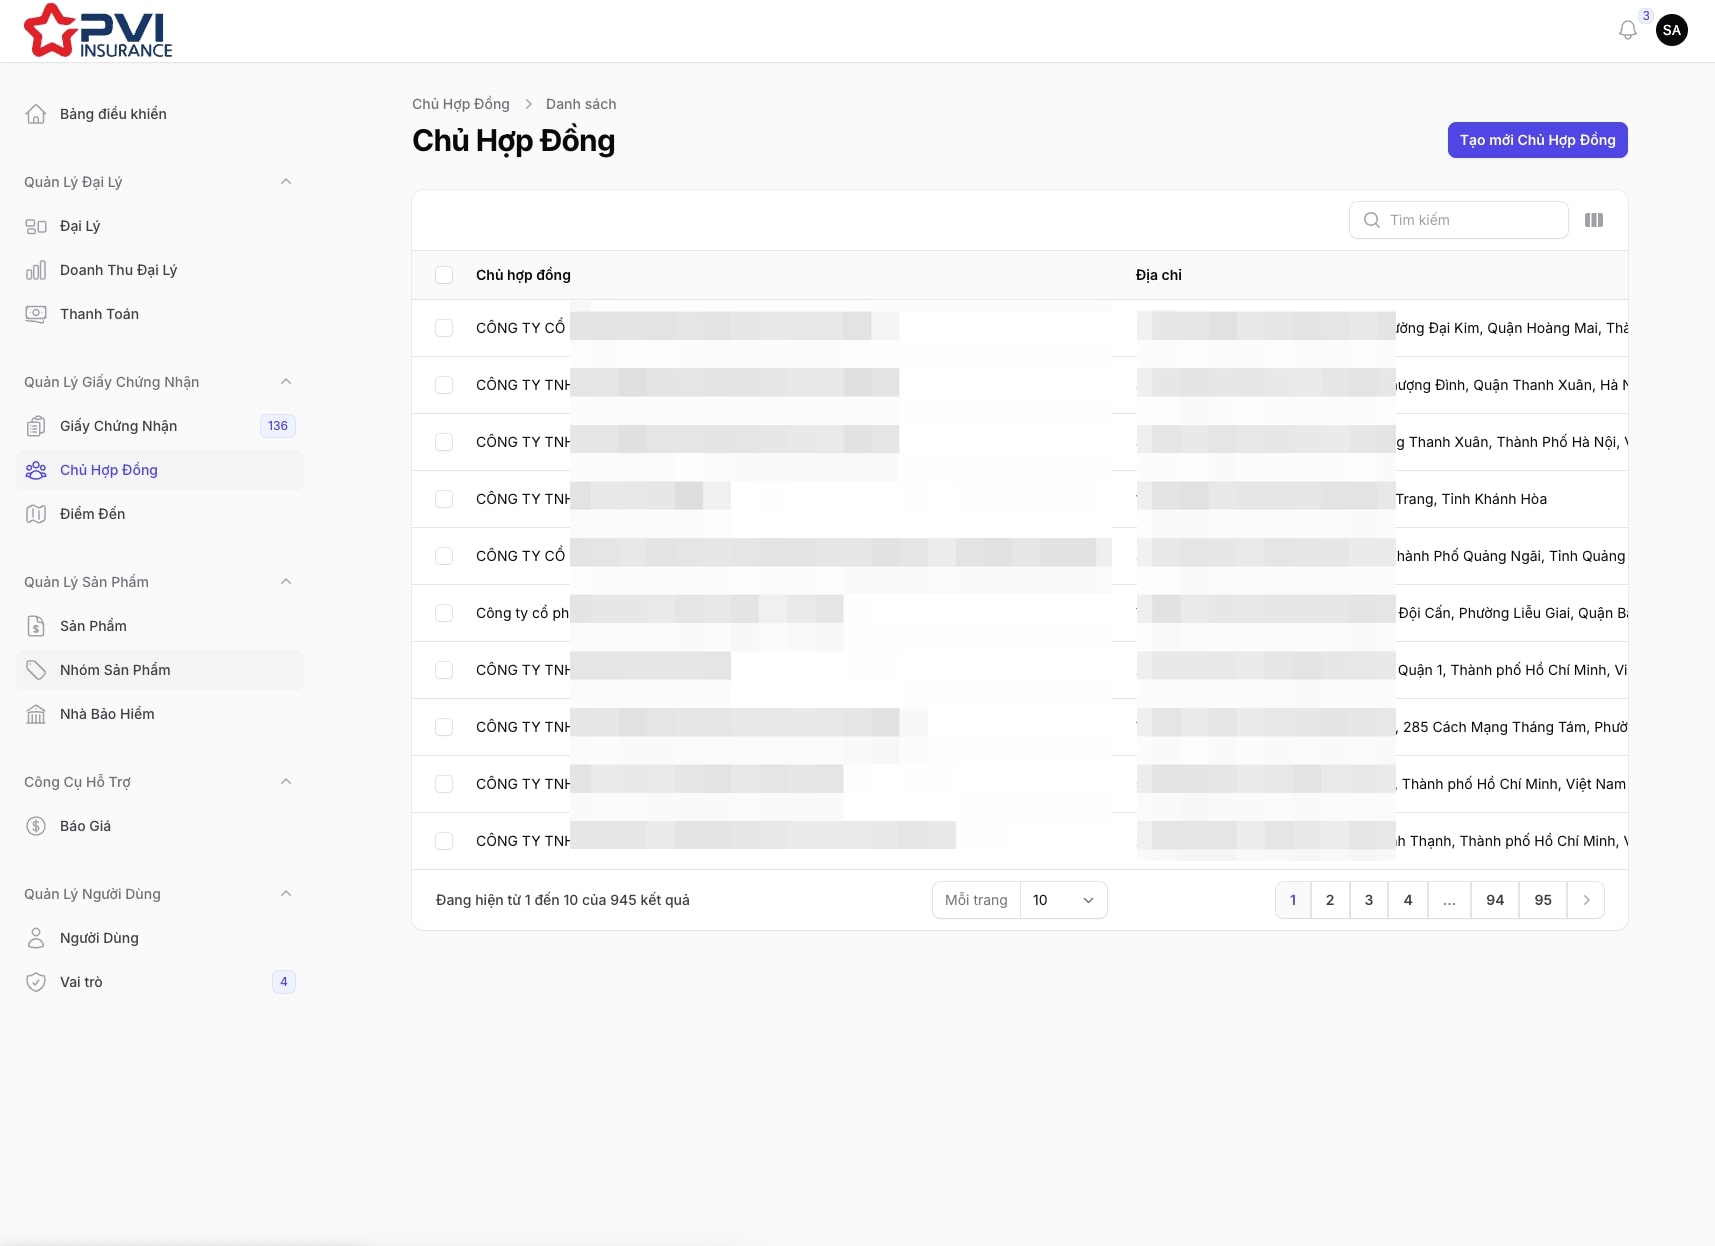This screenshot has height=1246, width=1715.
Task: Click Tạo mới Chủ Hợp Đồng button
Action: coord(1537,140)
